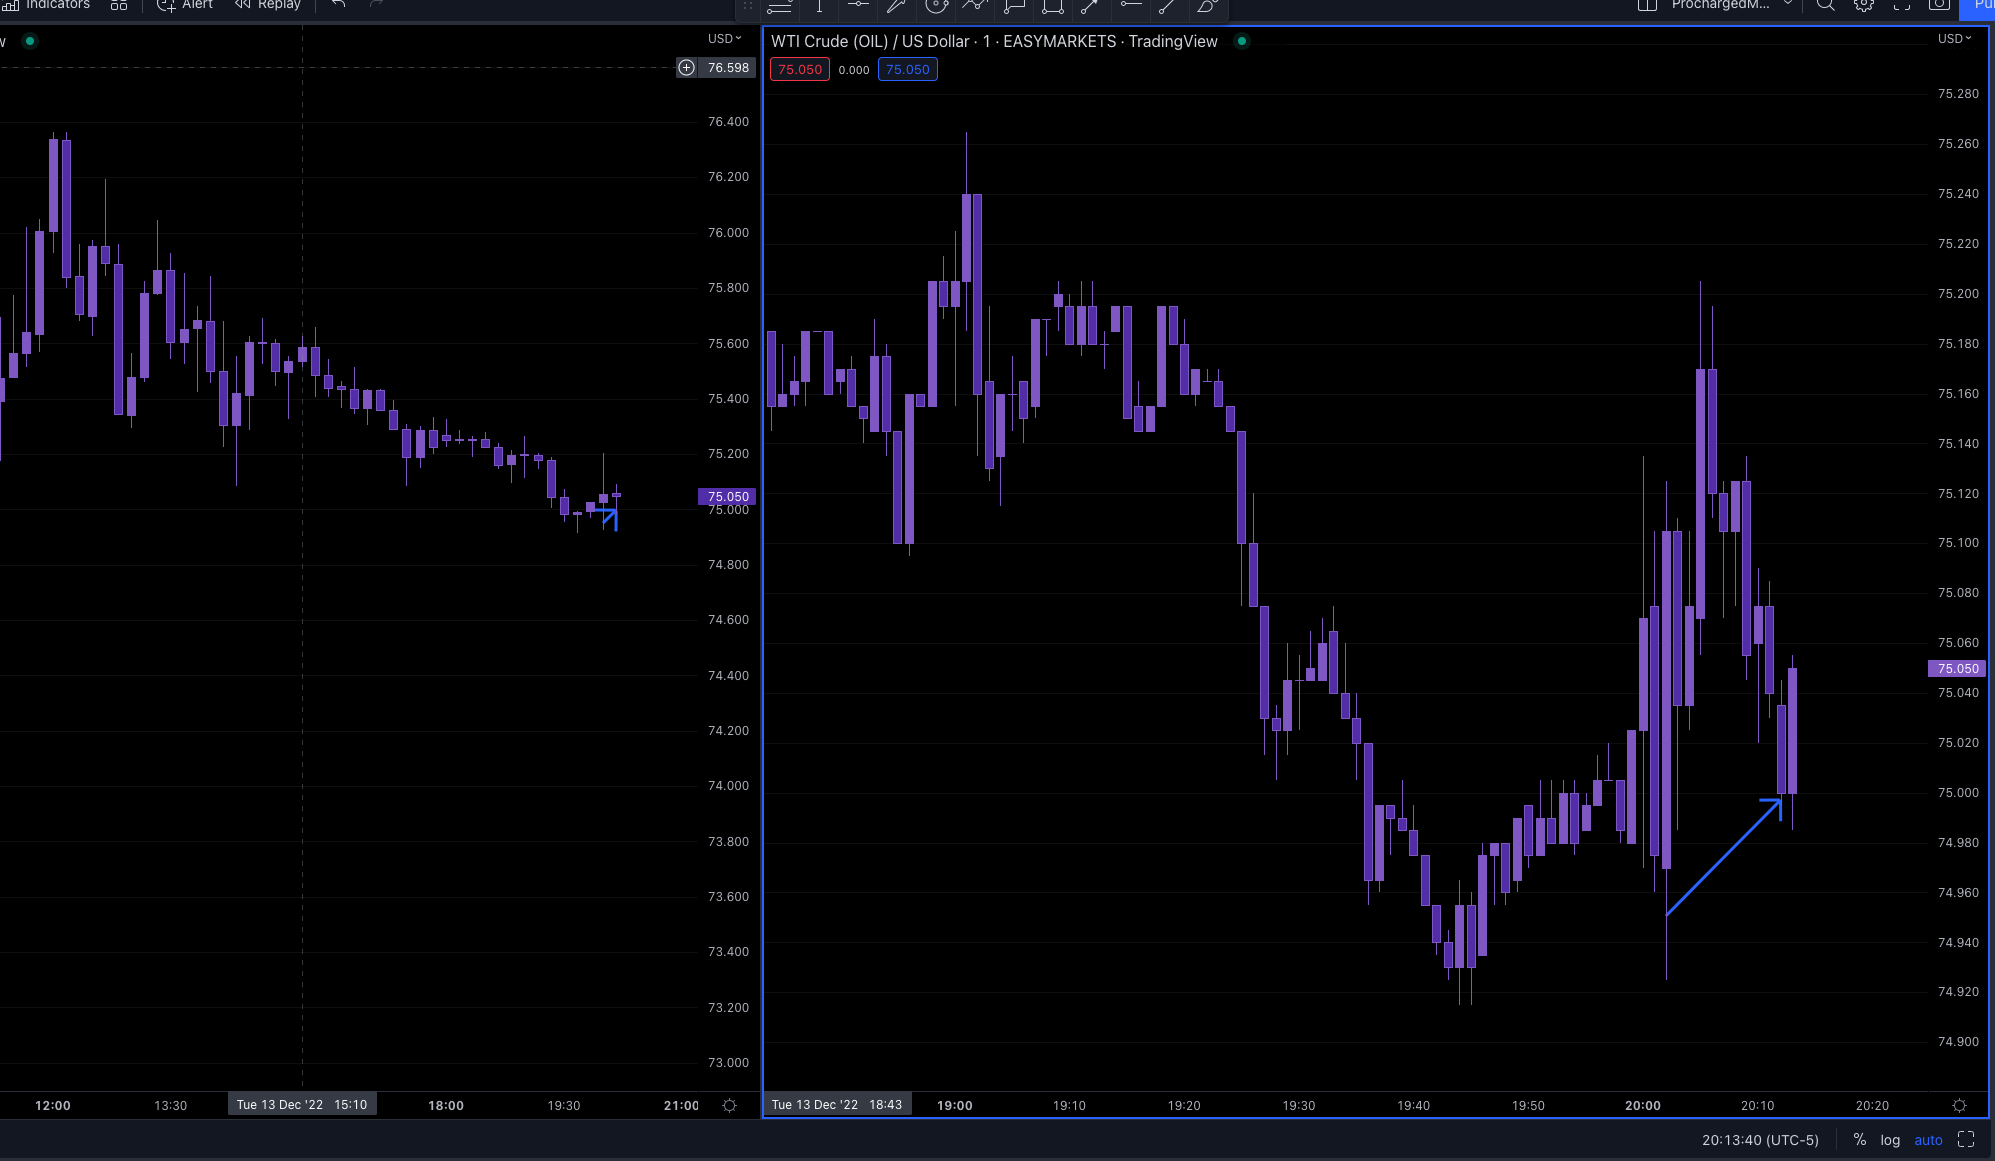Open the Indicators menu
Screen dimensions: 1995x1161
(x=50, y=5)
